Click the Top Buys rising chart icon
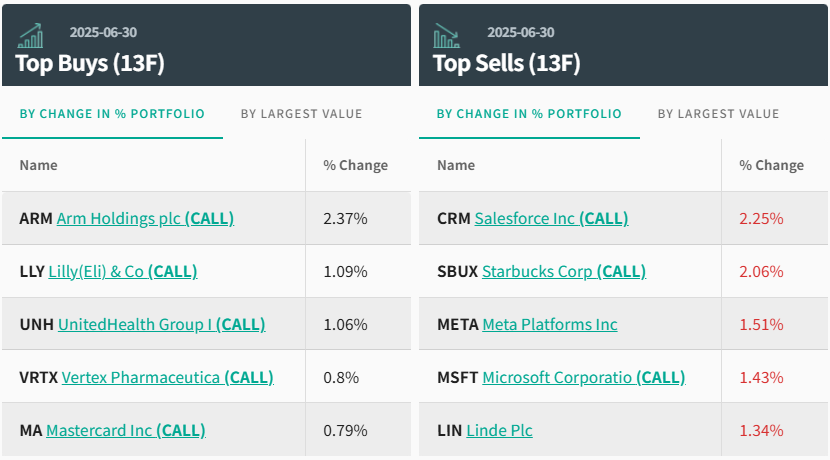830x460 pixels. [31, 36]
